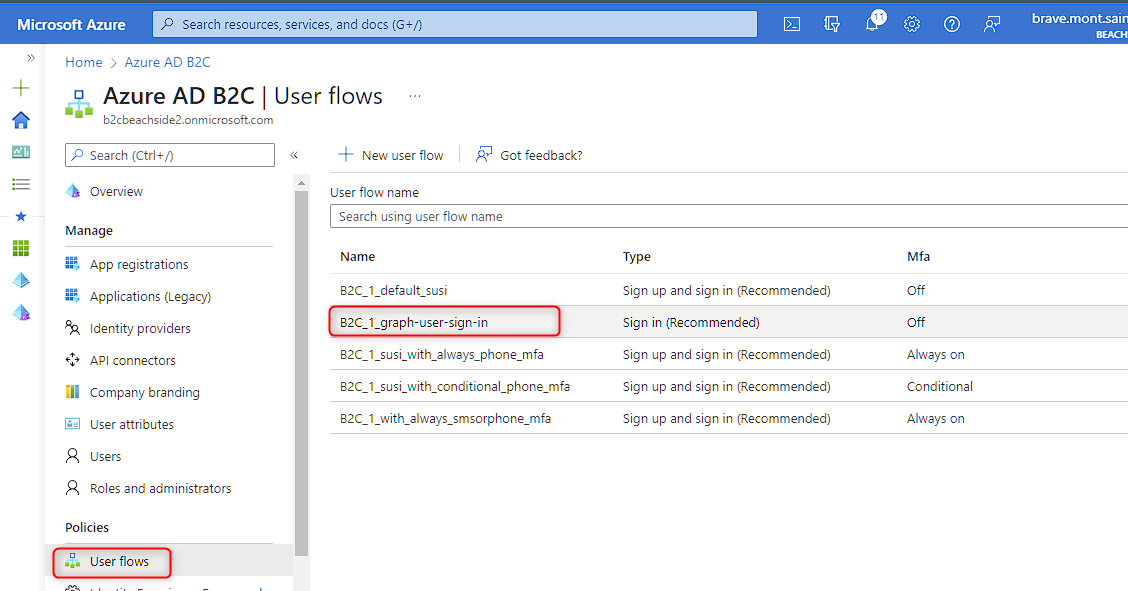
Task: Click the Favorites star icon
Action: coord(21,216)
